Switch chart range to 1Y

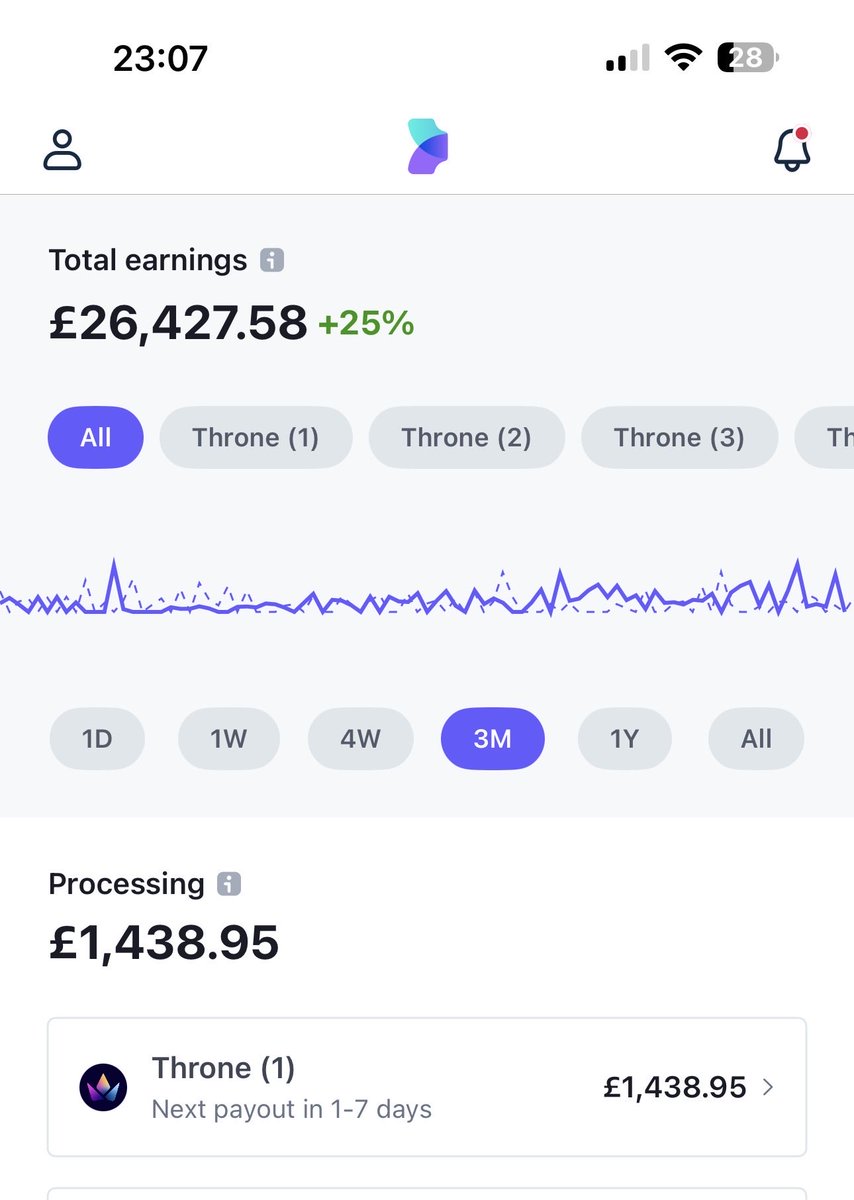625,739
